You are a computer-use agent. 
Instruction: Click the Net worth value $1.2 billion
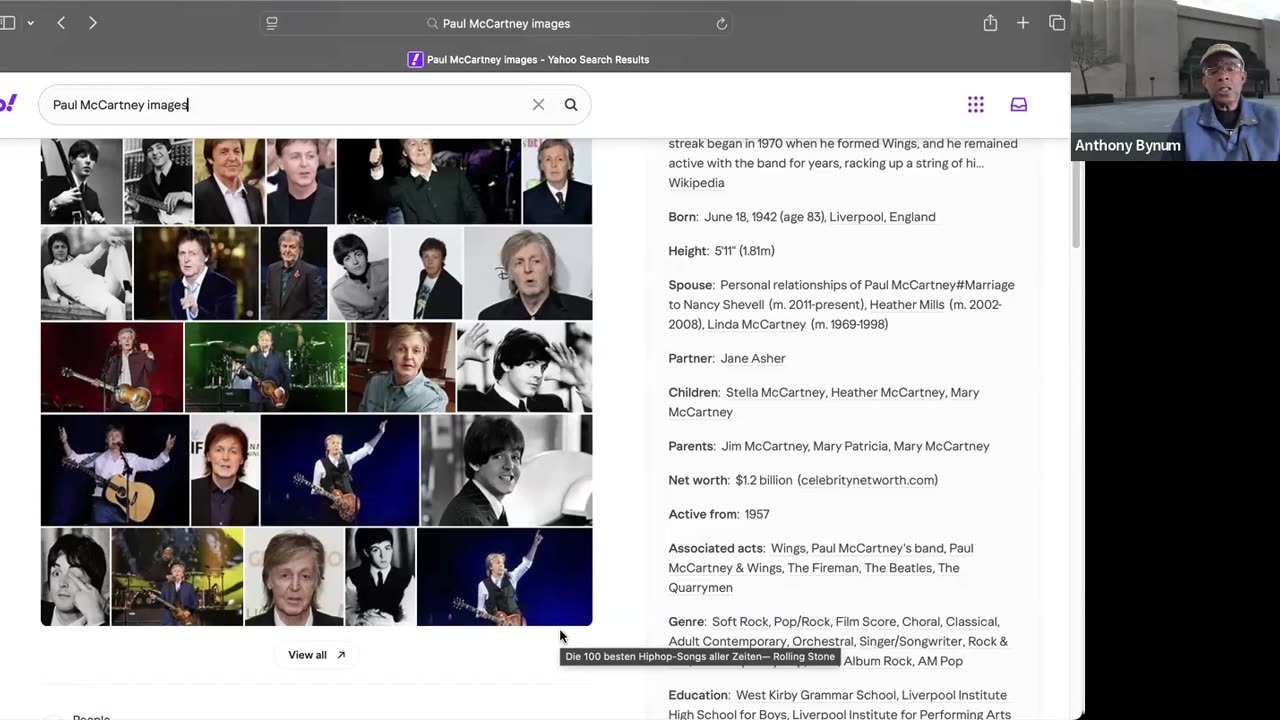click(765, 481)
